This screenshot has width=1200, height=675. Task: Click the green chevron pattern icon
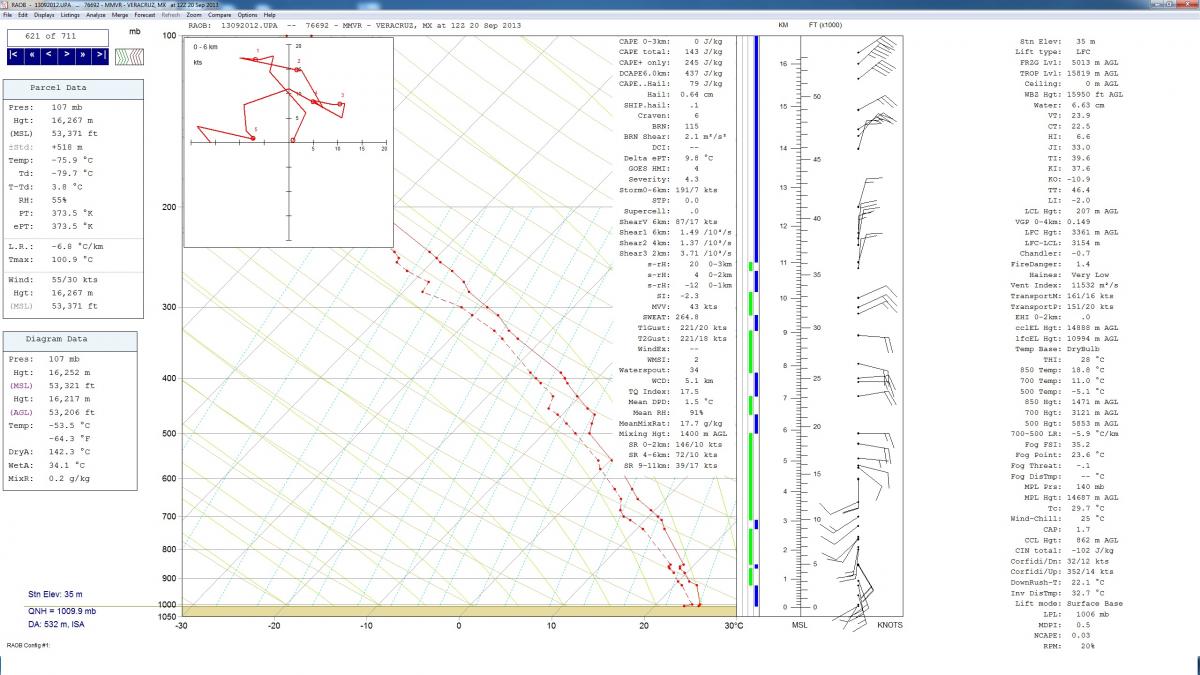pyautogui.click(x=127, y=56)
